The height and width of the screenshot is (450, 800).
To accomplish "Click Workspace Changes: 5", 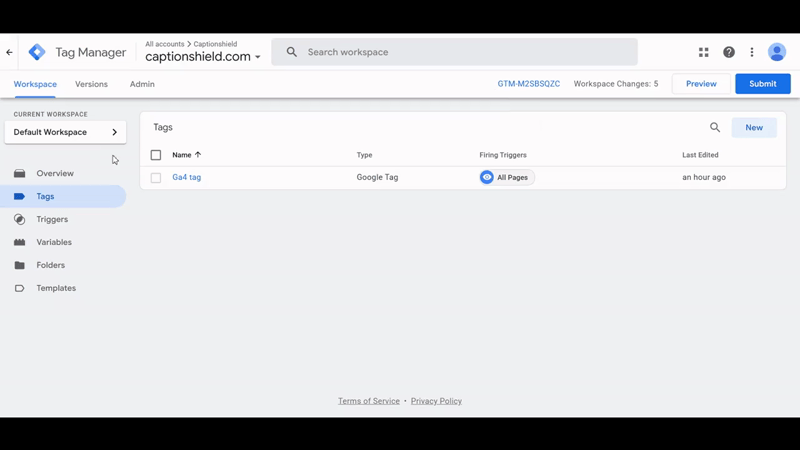I will click(x=616, y=84).
